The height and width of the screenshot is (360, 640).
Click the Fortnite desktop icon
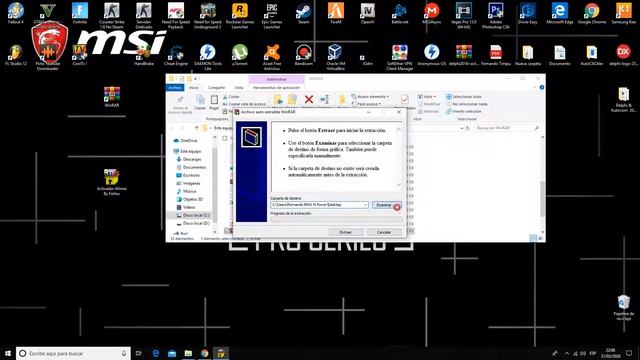[x=80, y=13]
